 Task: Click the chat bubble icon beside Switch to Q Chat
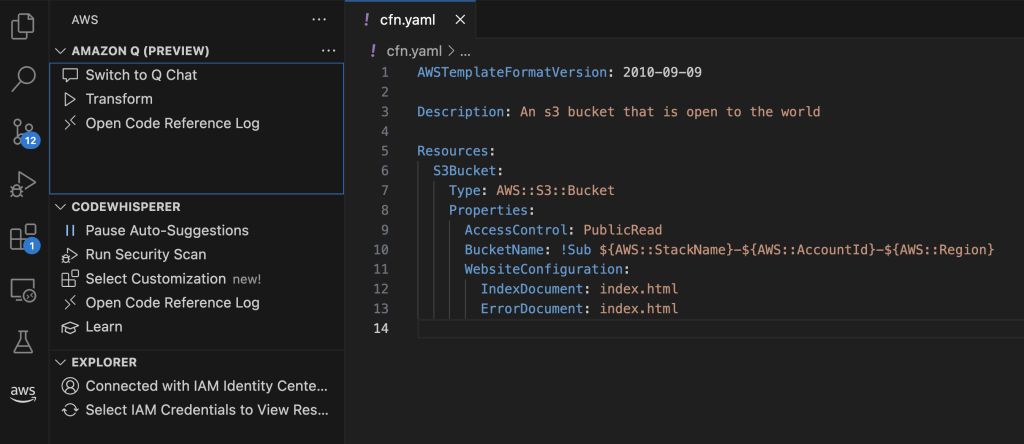click(x=70, y=75)
